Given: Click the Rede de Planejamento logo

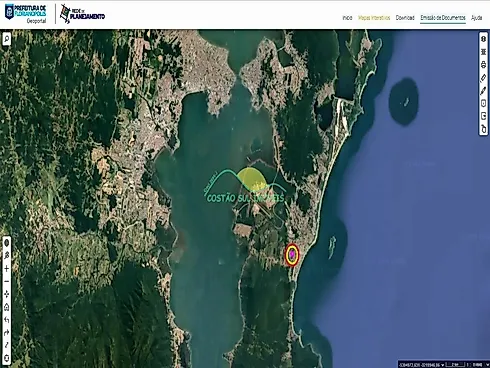Looking at the screenshot, I should [82, 14].
